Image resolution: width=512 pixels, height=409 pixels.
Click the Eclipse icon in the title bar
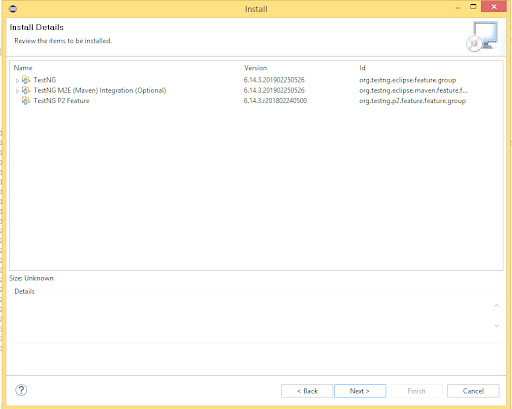pos(13,9)
